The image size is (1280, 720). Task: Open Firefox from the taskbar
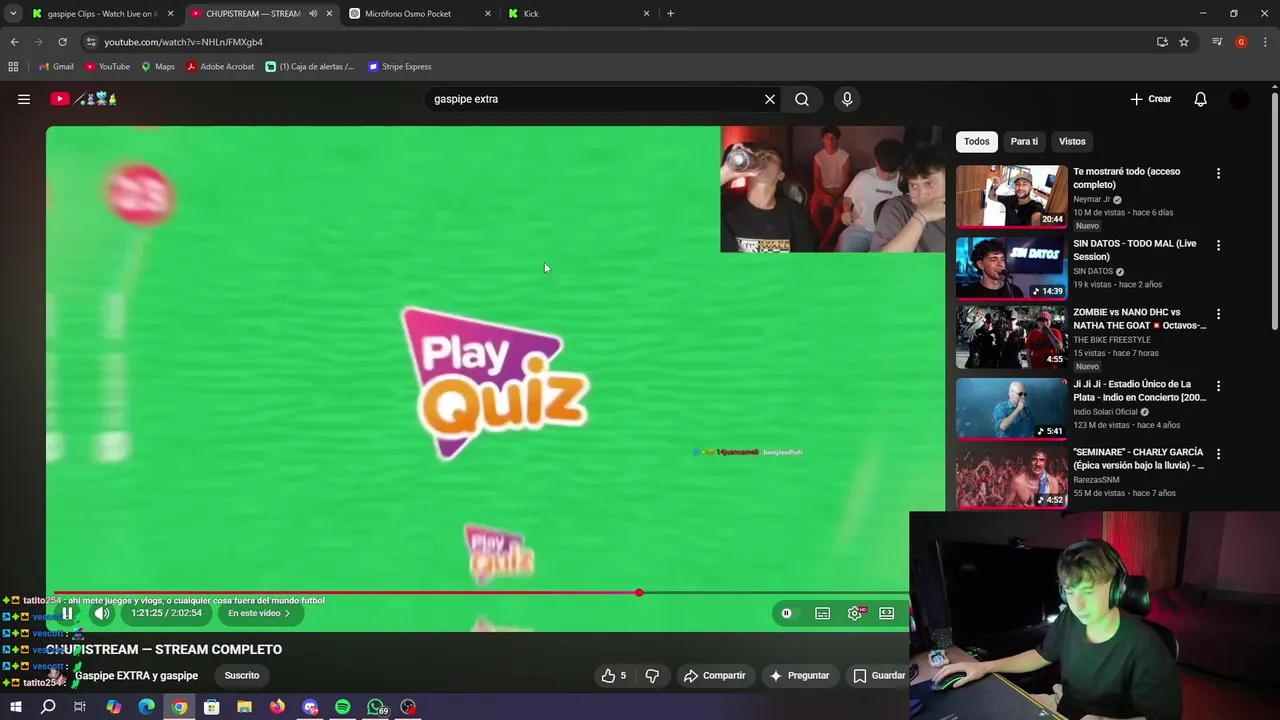pyautogui.click(x=277, y=707)
